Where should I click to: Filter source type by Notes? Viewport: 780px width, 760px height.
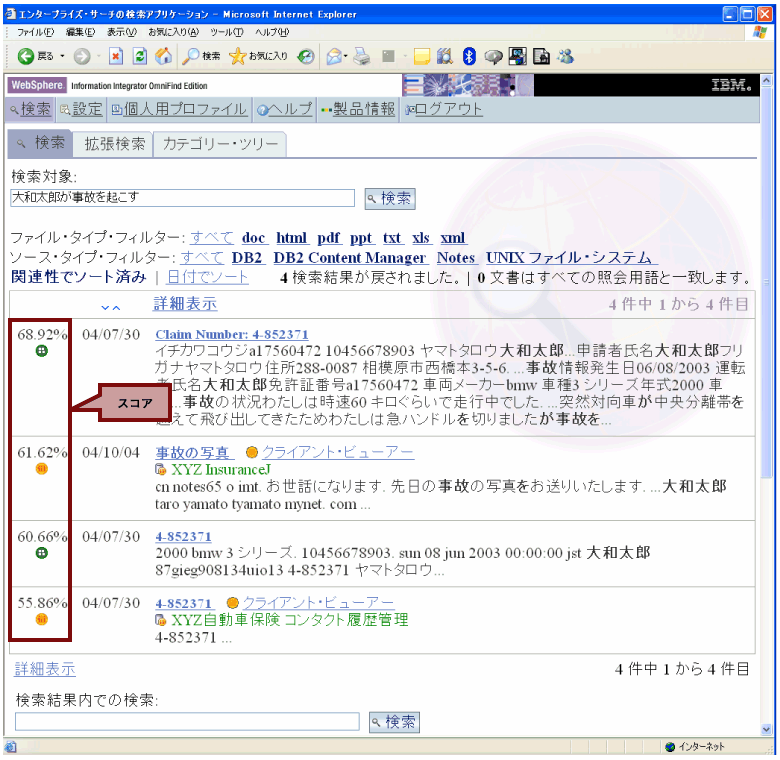click(x=456, y=258)
